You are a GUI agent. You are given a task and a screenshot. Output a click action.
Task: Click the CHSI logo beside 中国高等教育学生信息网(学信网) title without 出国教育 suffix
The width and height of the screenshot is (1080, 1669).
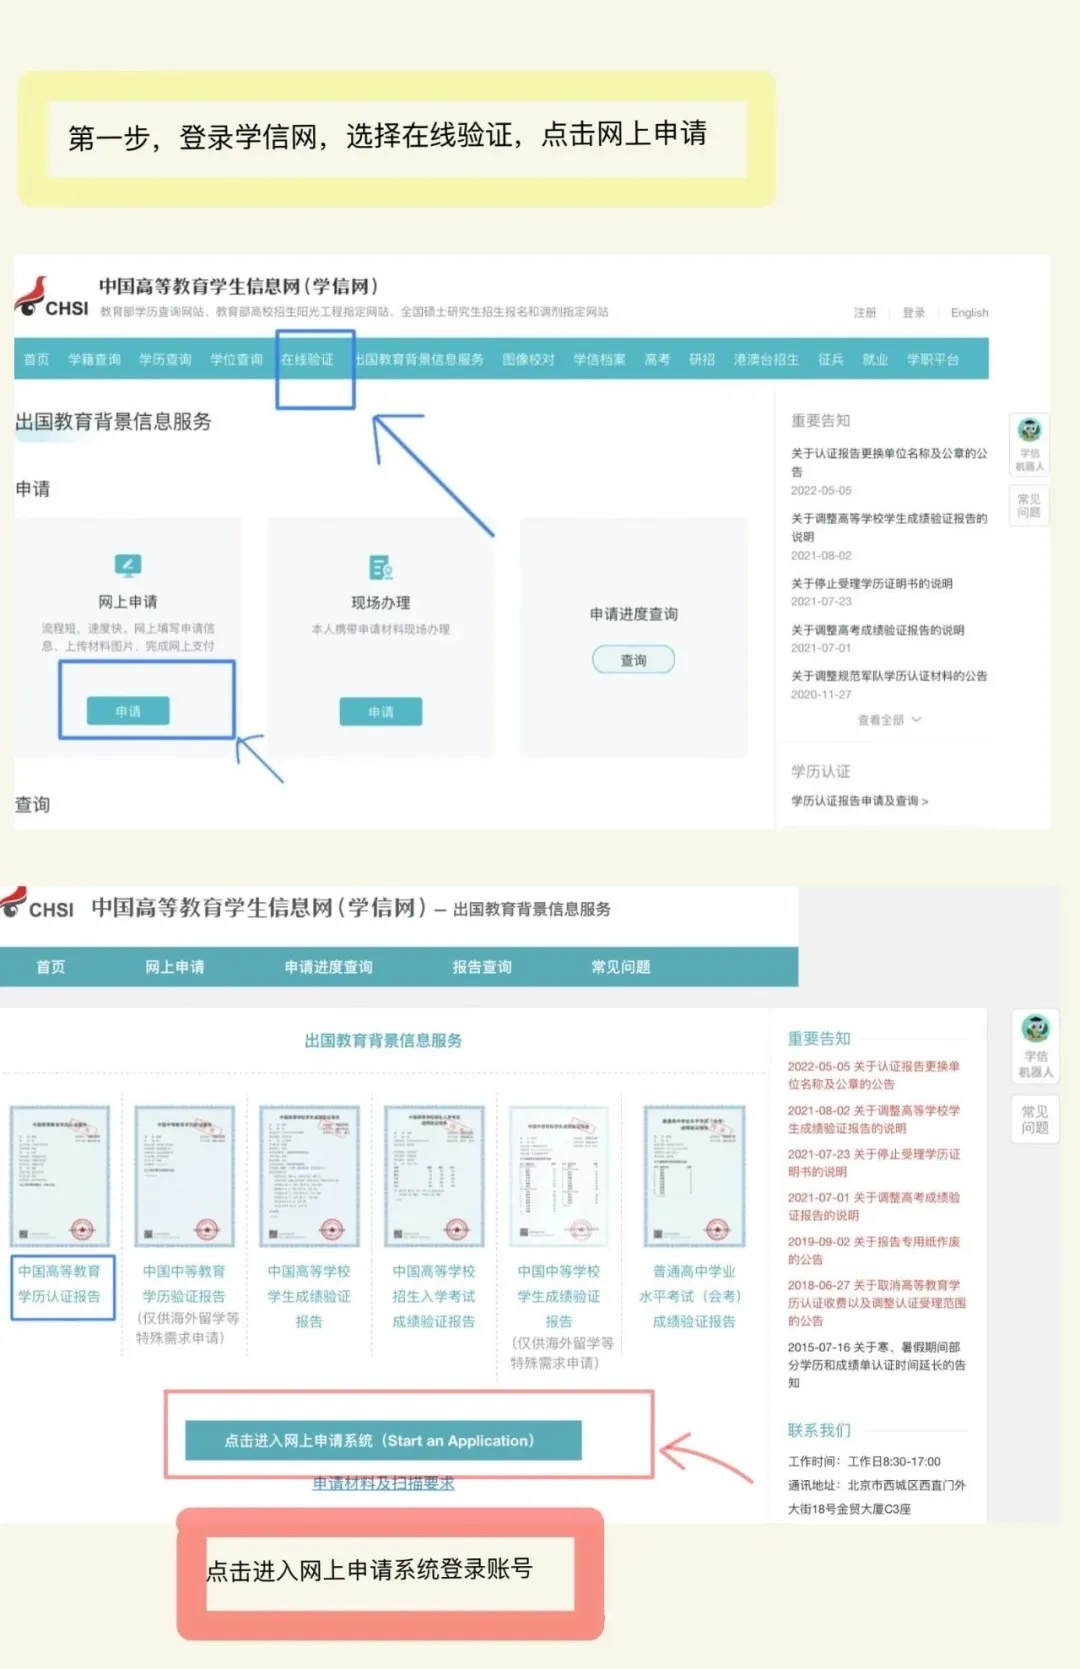[x=52, y=298]
